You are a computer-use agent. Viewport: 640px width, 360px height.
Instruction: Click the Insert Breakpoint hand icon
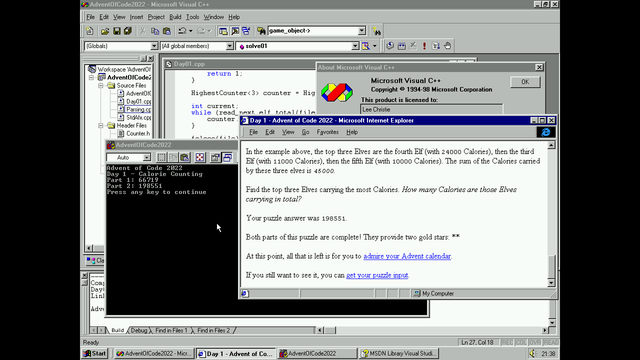[x=448, y=46]
